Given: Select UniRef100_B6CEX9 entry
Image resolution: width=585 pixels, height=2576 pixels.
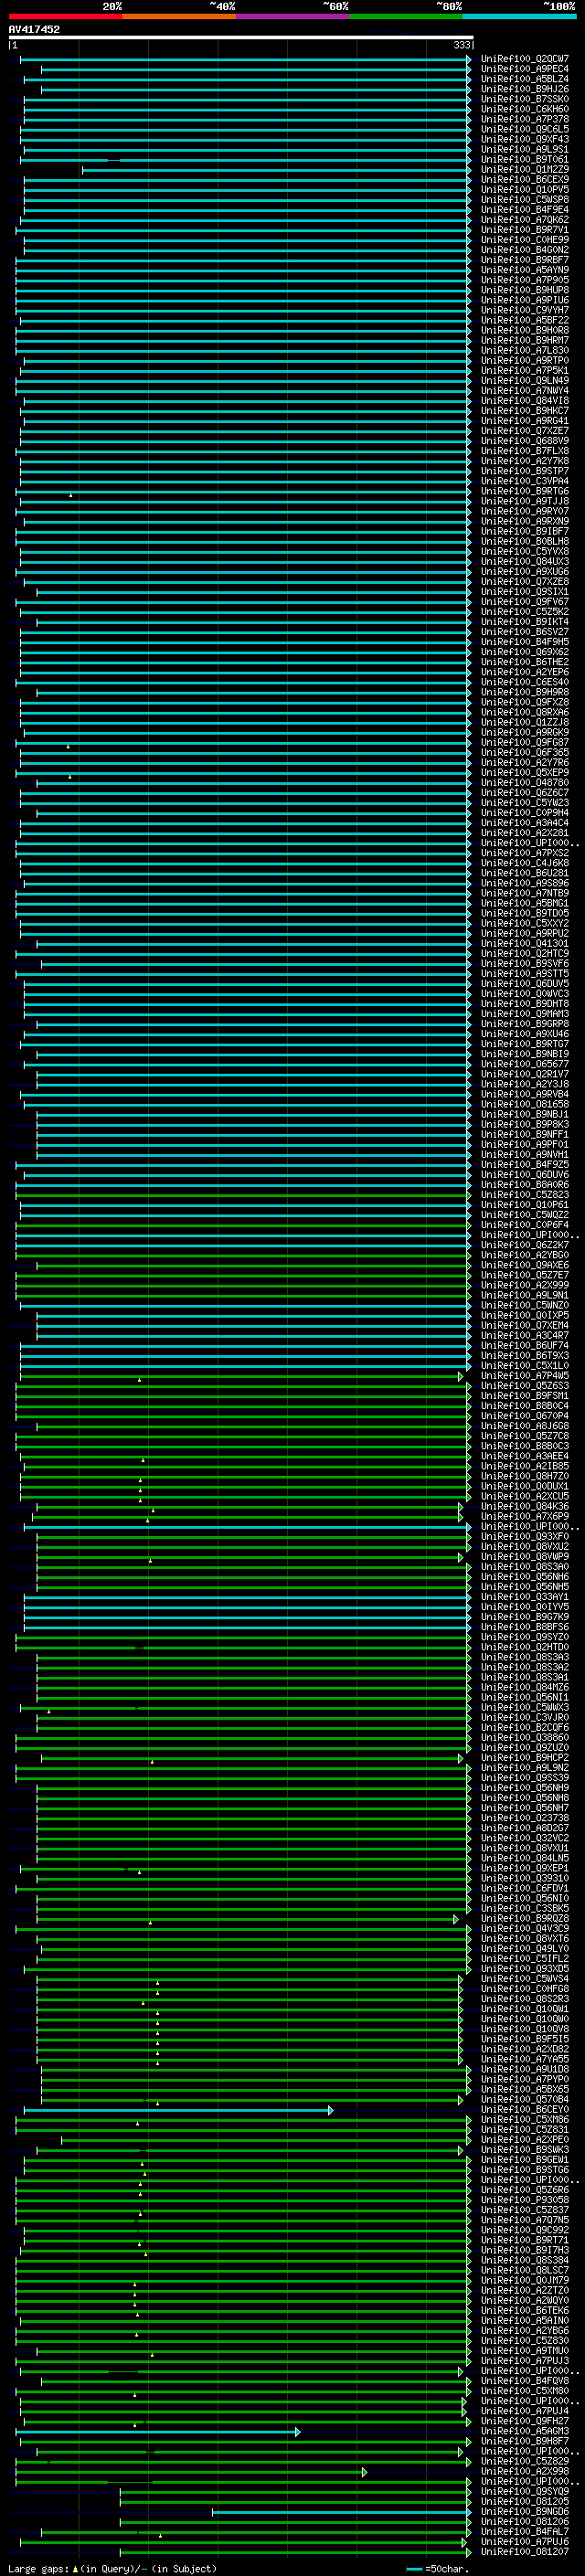Looking at the screenshot, I should click(525, 180).
